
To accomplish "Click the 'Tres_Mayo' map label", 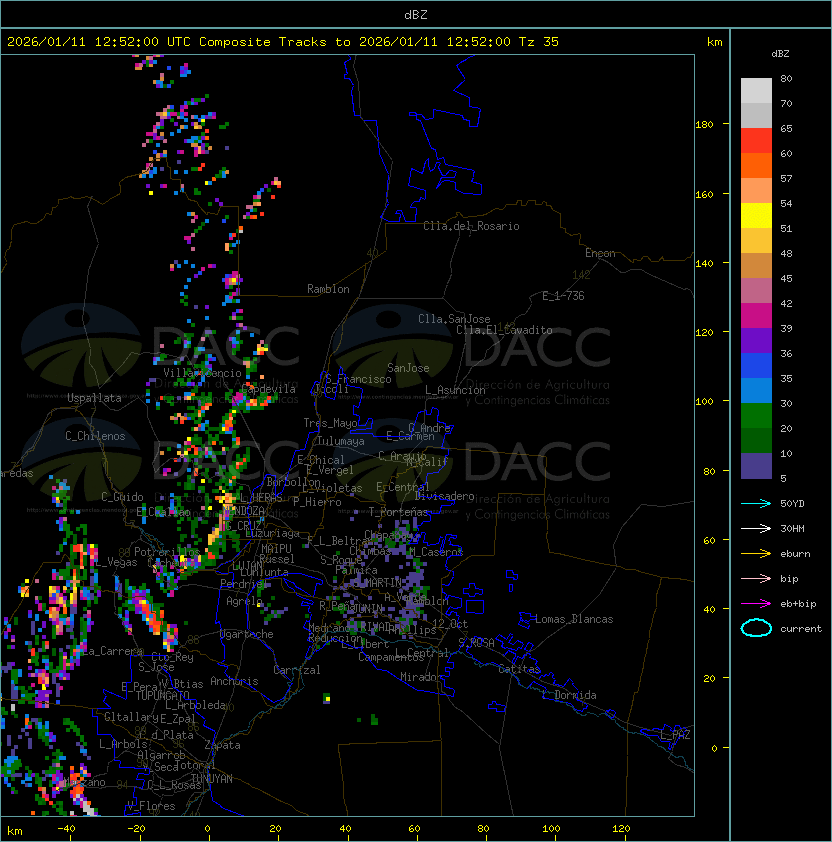I will tap(330, 423).
